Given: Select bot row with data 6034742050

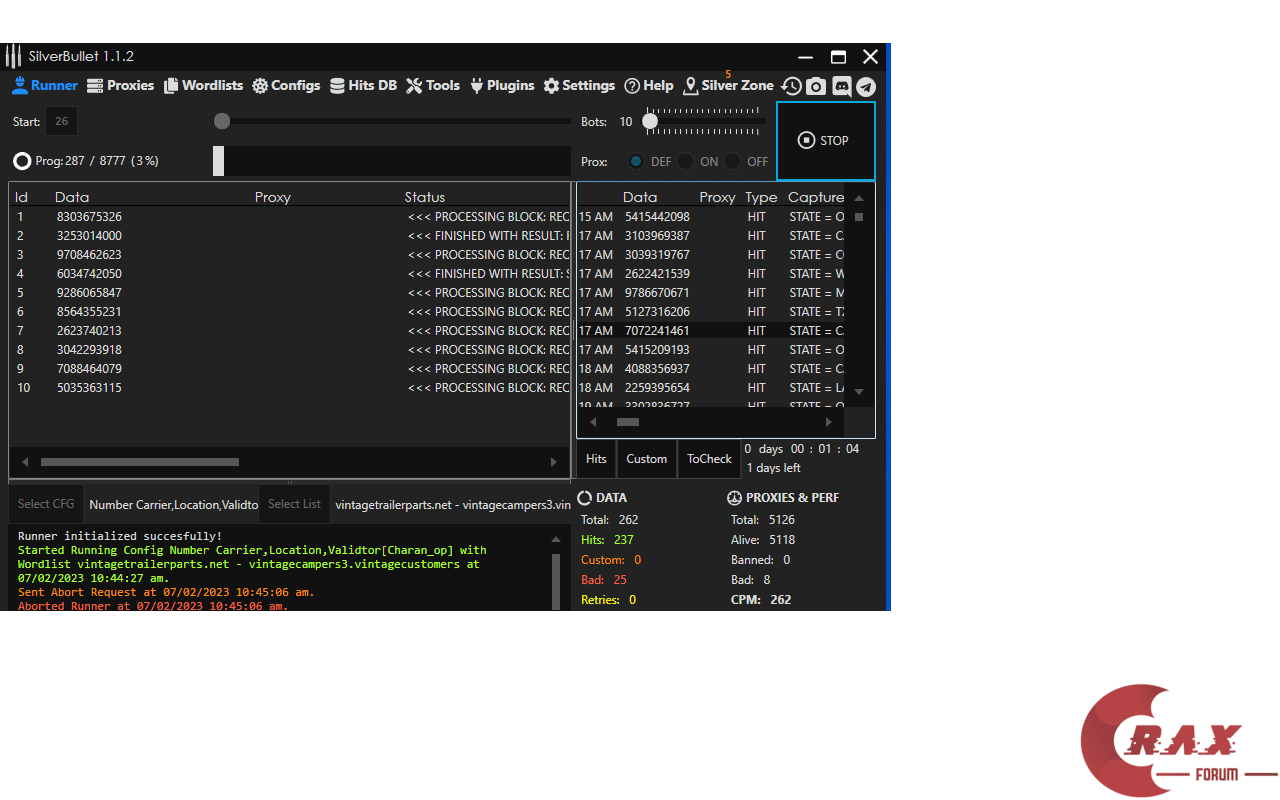Looking at the screenshot, I should (x=290, y=274).
